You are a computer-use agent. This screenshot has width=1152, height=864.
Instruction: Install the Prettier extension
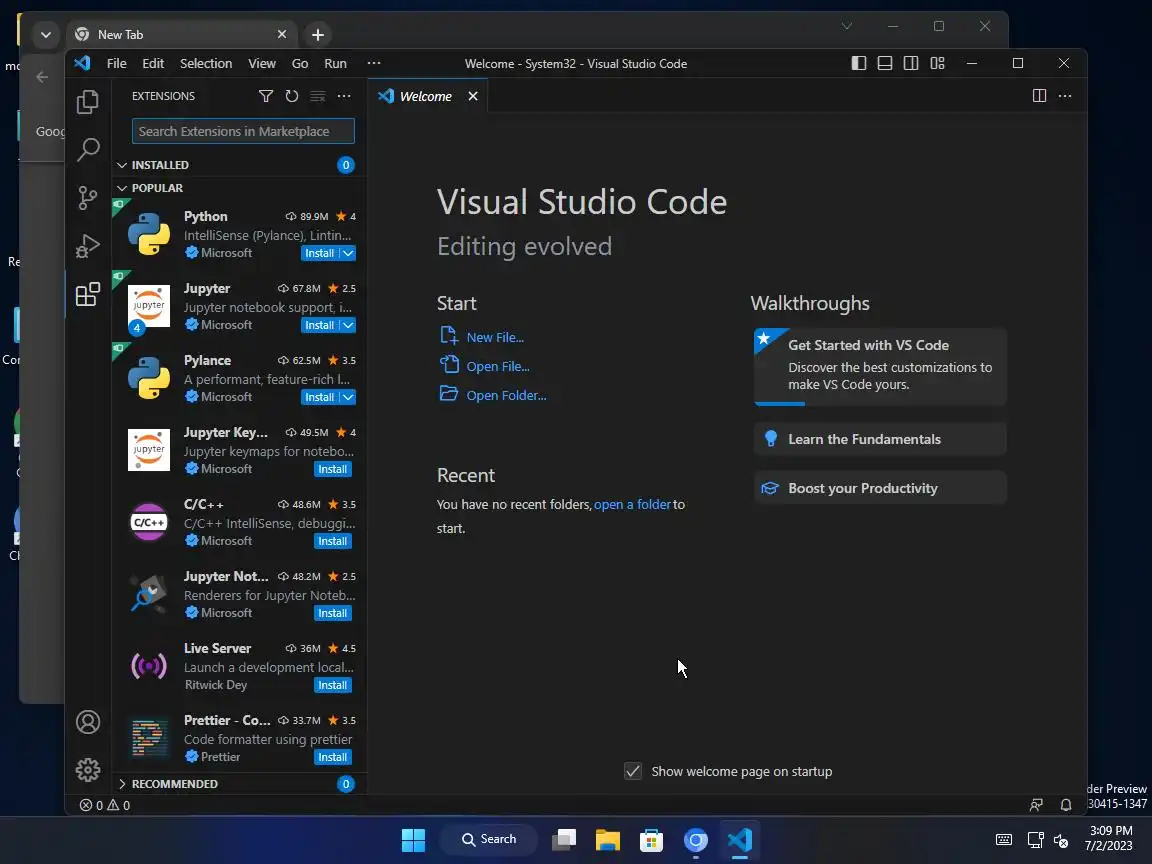(333, 757)
